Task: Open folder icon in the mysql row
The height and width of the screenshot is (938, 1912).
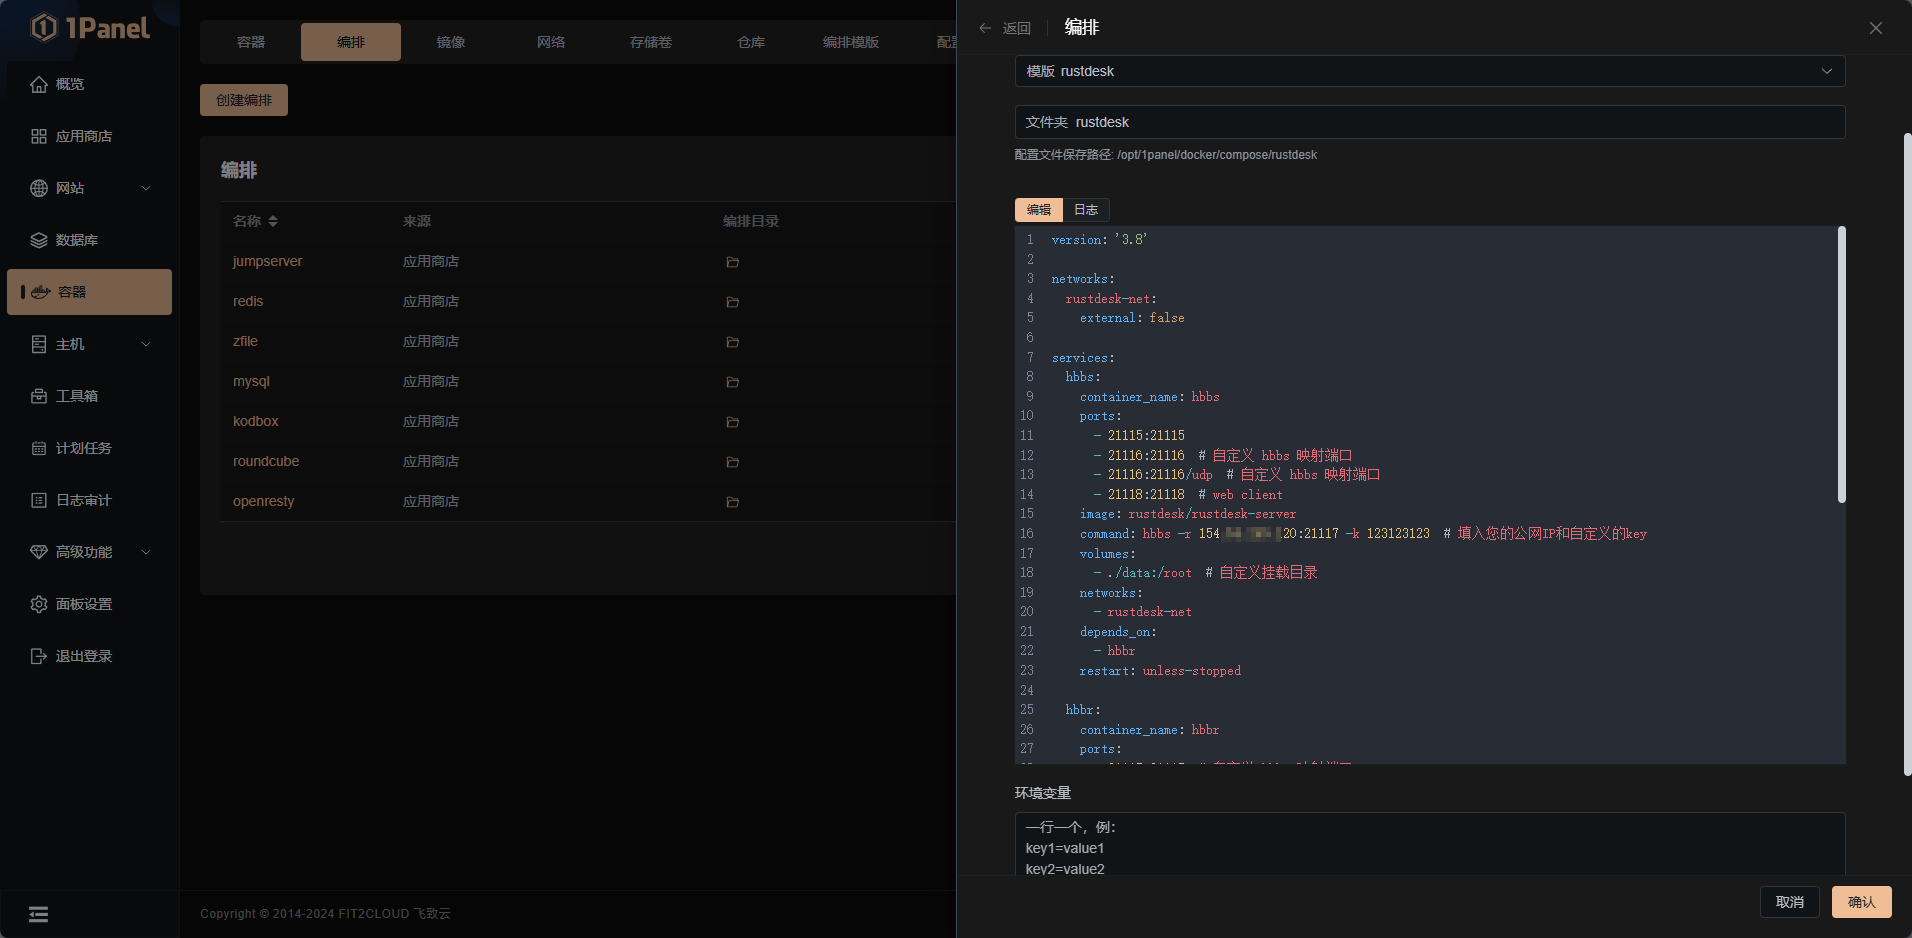Action: [x=732, y=382]
